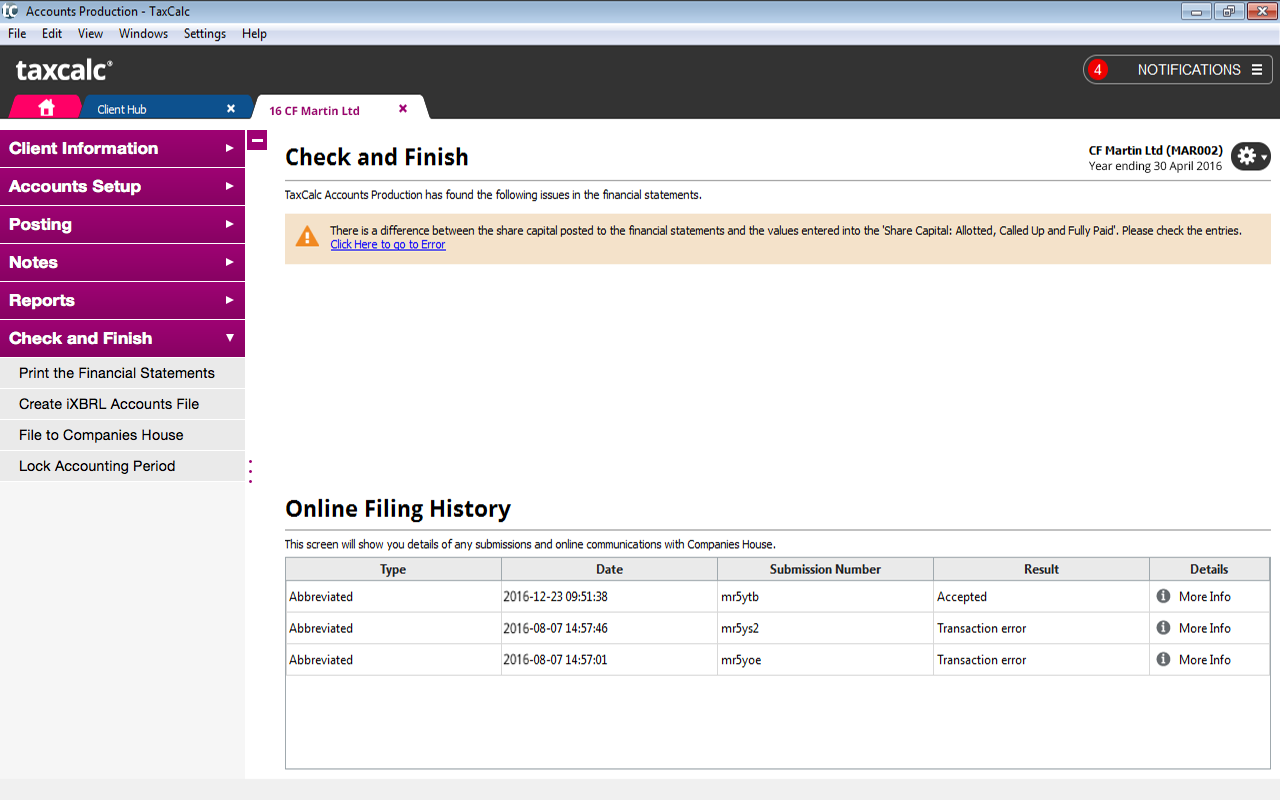Click submission number mr5yoe
Image resolution: width=1280 pixels, height=800 pixels.
[x=741, y=660]
